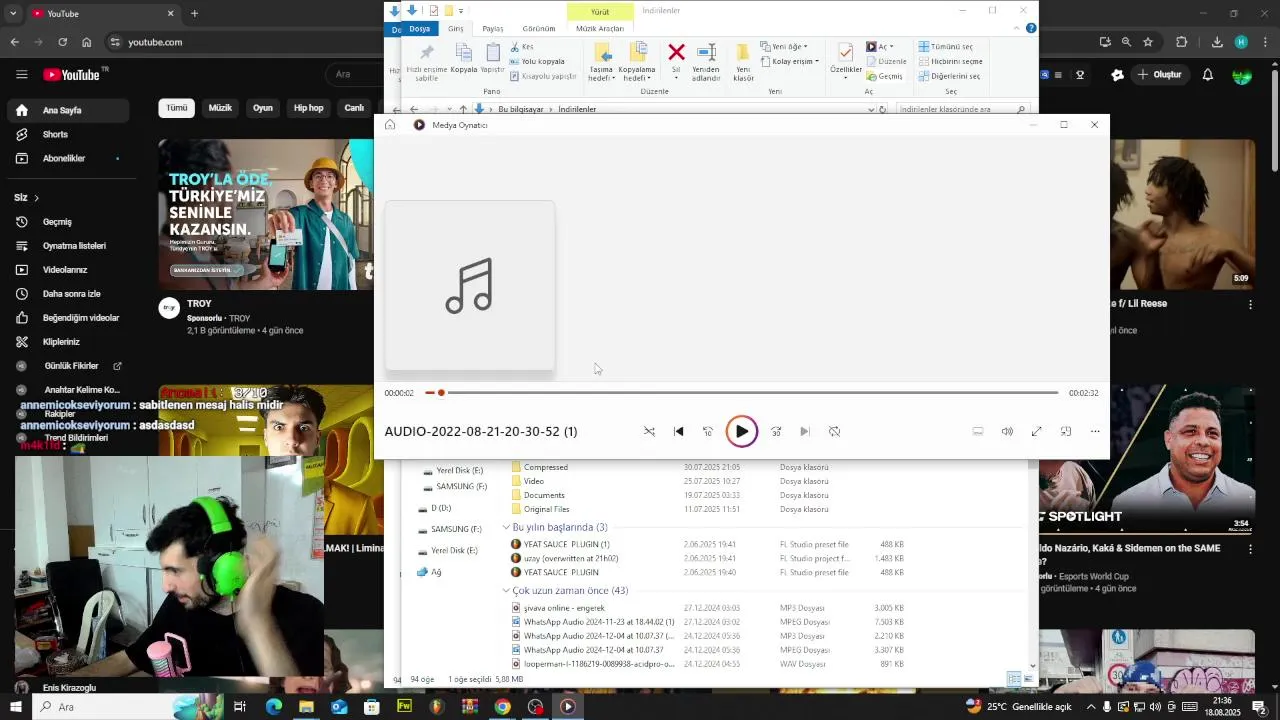Seek along the media player progress bar
Viewport: 1280px width, 720px height.
pyautogui.click(x=741, y=393)
